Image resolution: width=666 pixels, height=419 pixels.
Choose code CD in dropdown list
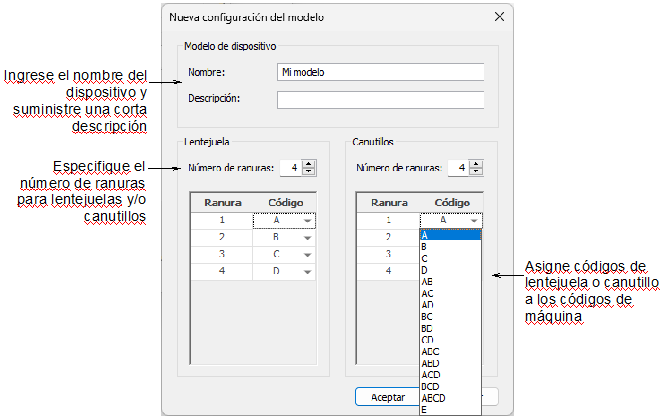(450, 340)
